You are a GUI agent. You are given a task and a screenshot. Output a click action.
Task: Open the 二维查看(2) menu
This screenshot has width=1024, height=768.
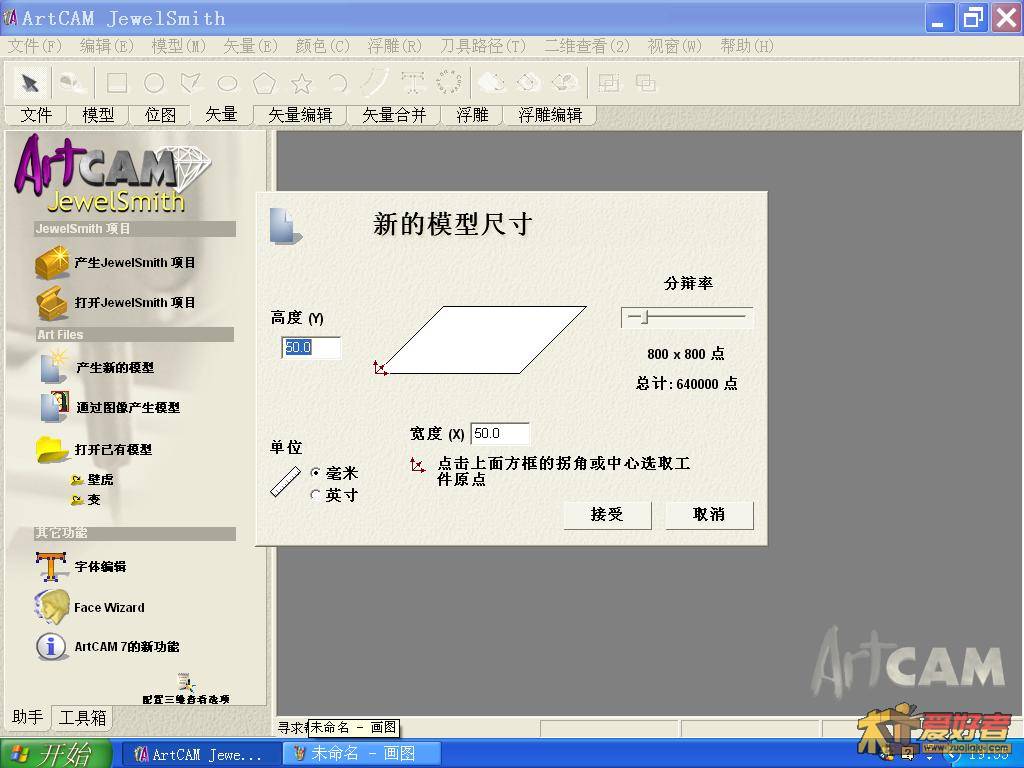587,46
